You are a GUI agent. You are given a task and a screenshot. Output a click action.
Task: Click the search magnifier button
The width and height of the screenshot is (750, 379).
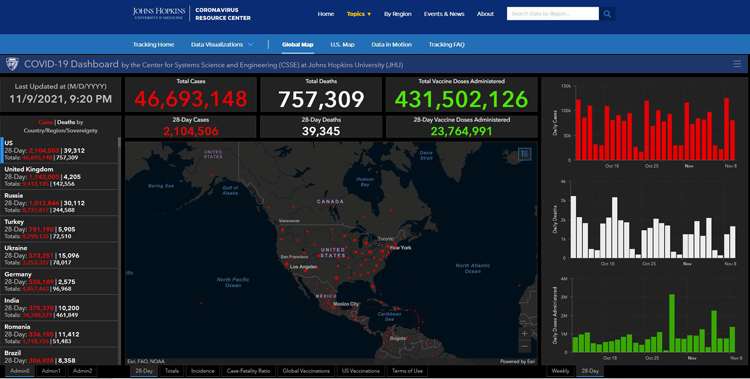(x=607, y=14)
